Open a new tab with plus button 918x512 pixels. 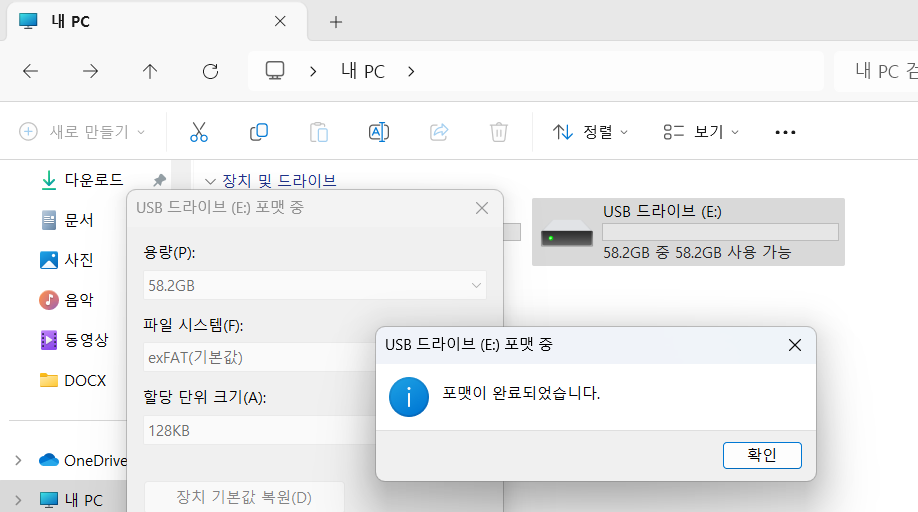click(x=335, y=22)
